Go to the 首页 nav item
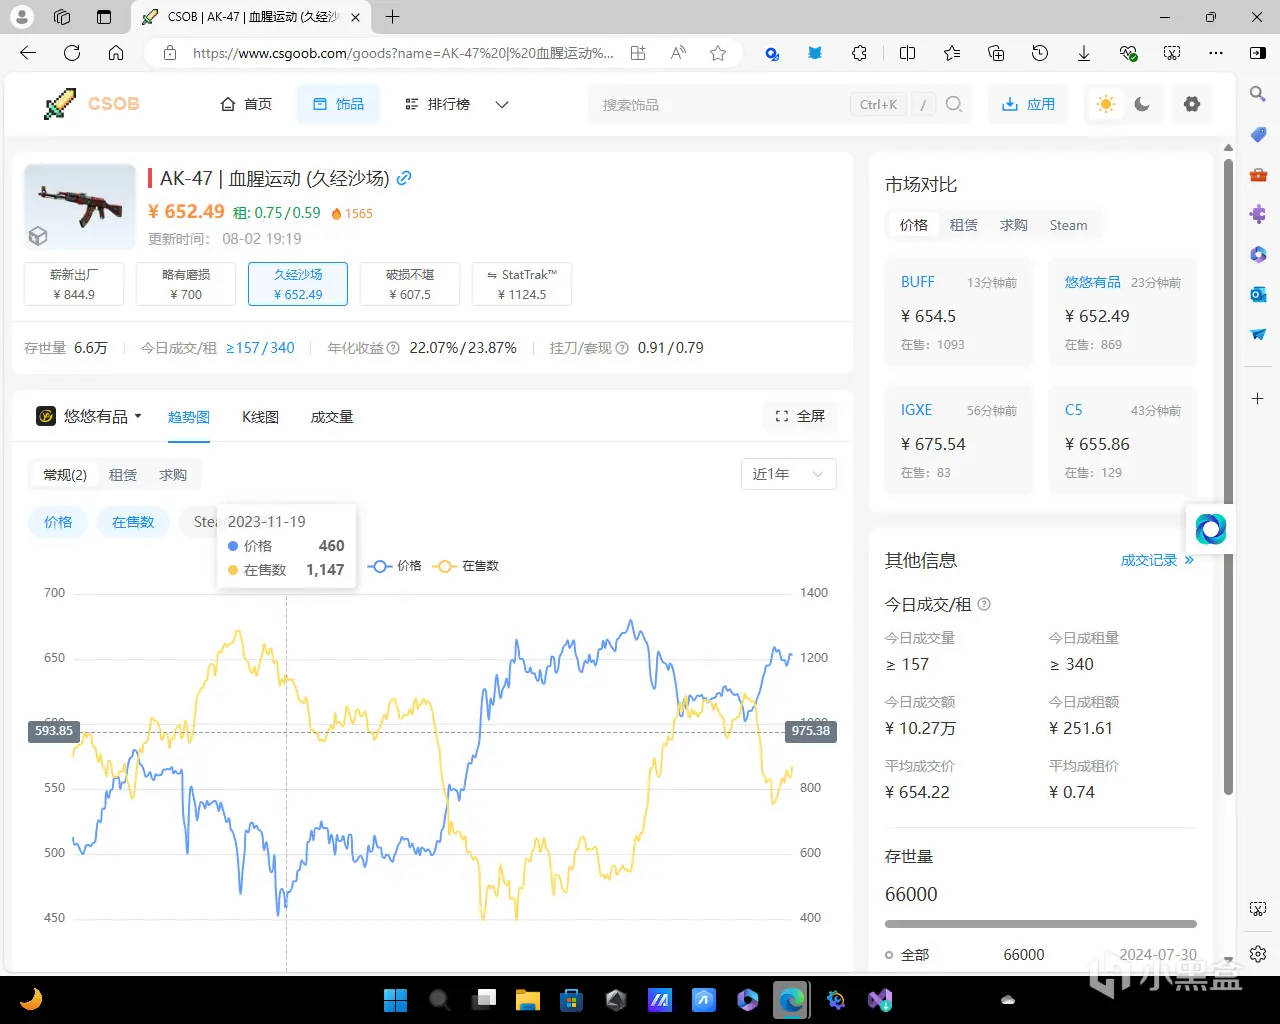The width and height of the screenshot is (1280, 1024). click(246, 104)
